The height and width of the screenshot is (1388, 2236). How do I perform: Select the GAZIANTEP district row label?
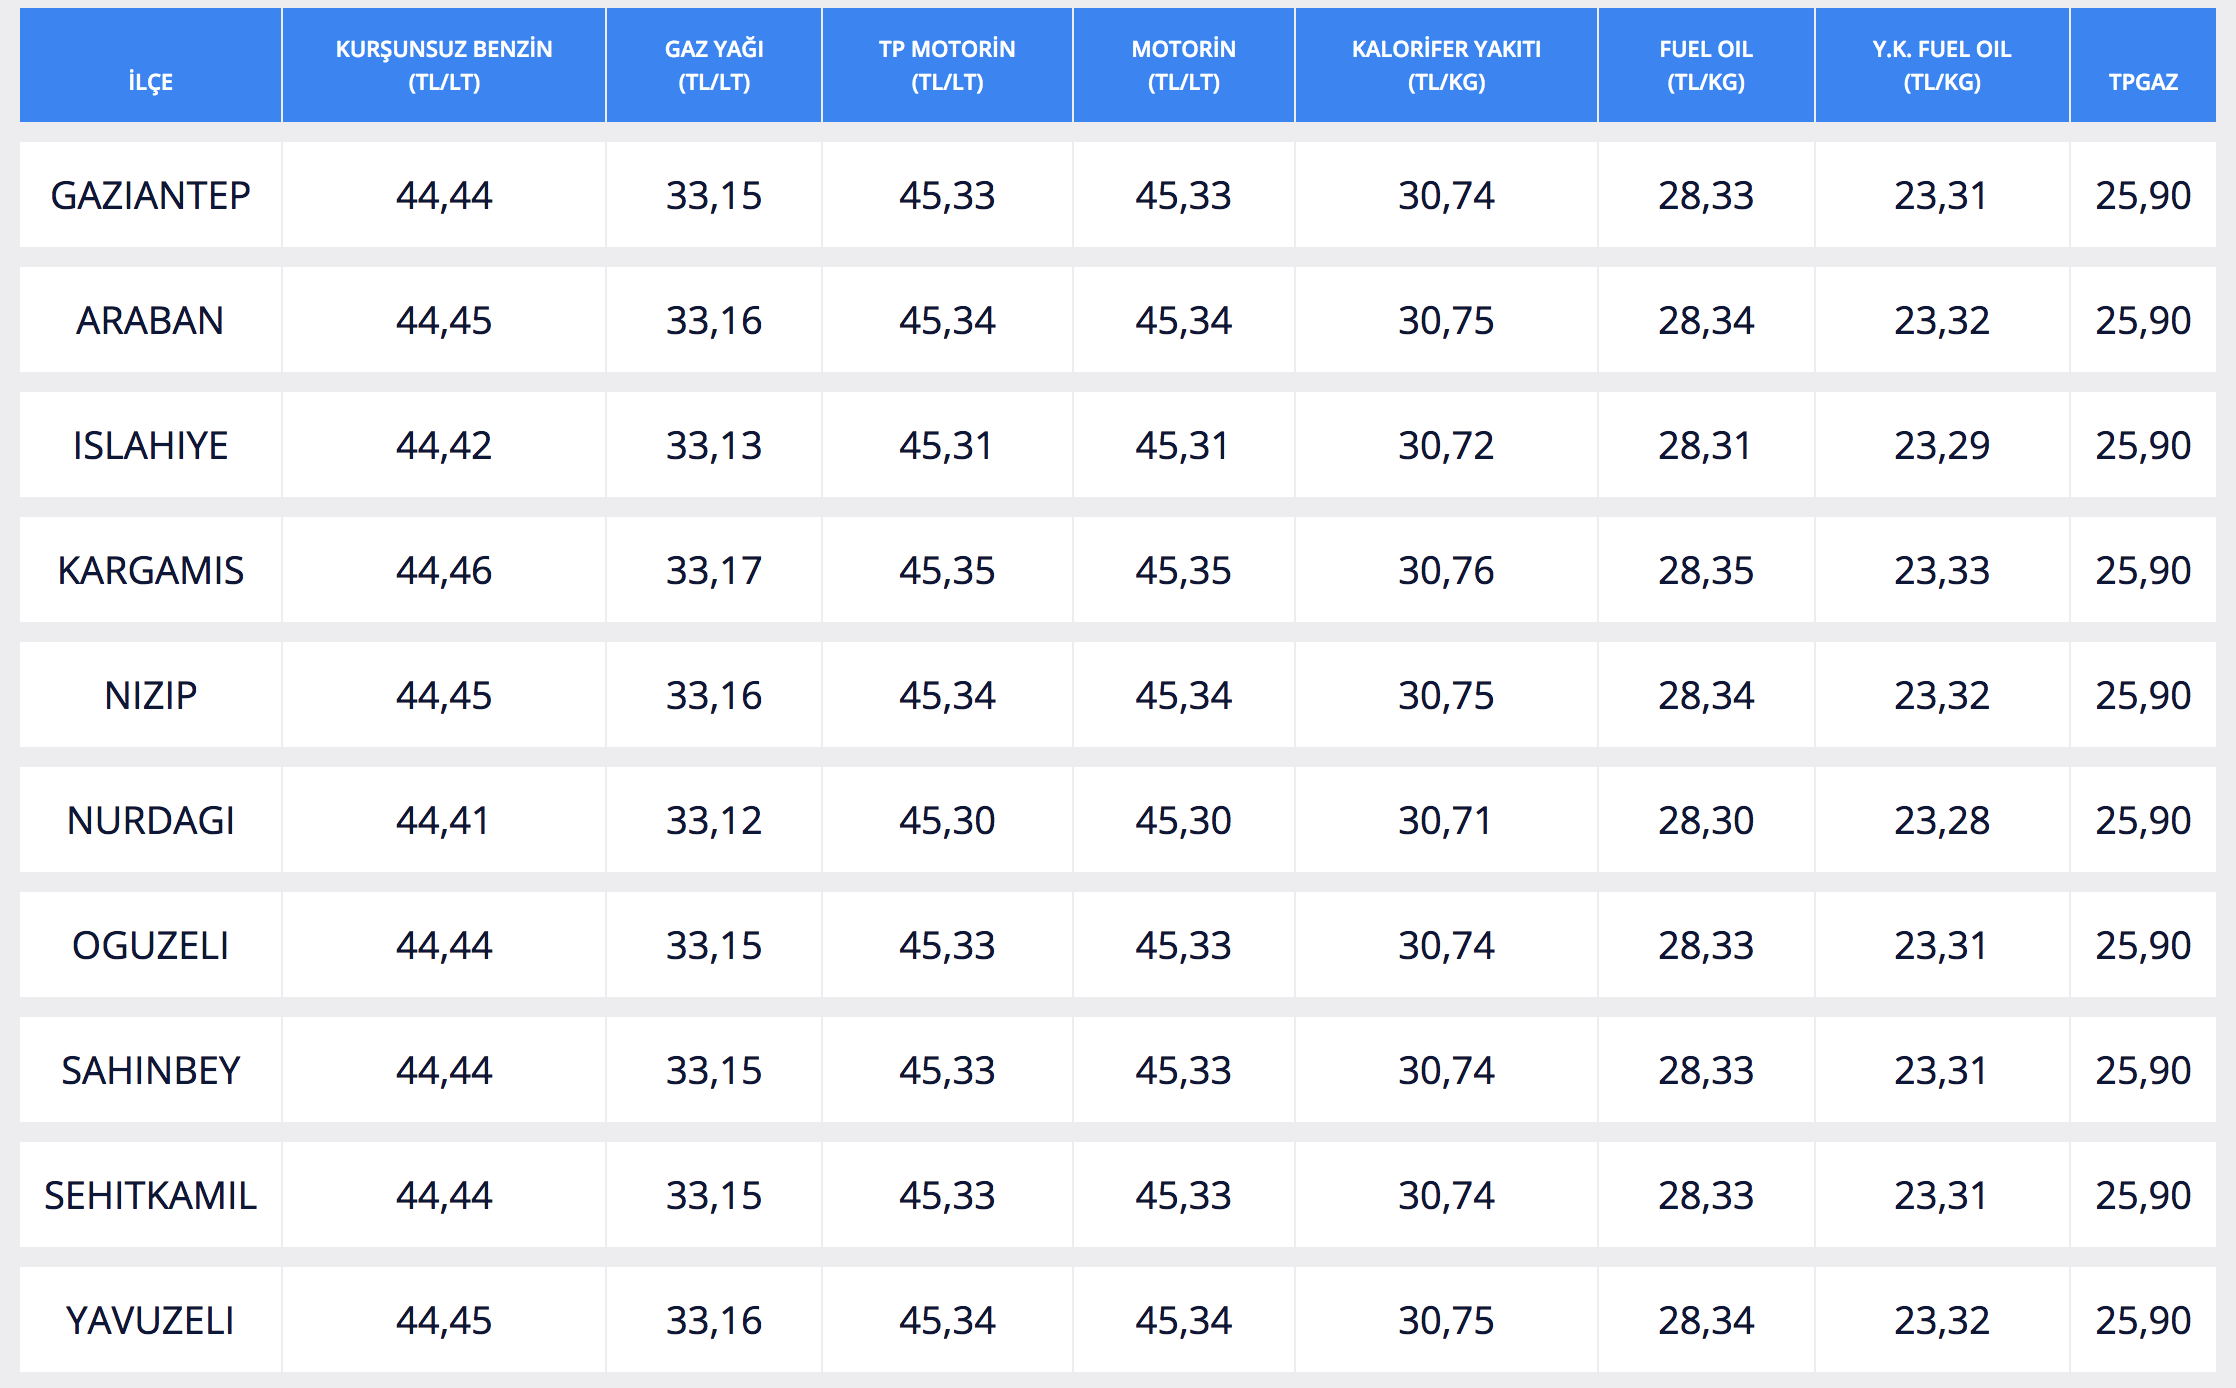(x=150, y=195)
